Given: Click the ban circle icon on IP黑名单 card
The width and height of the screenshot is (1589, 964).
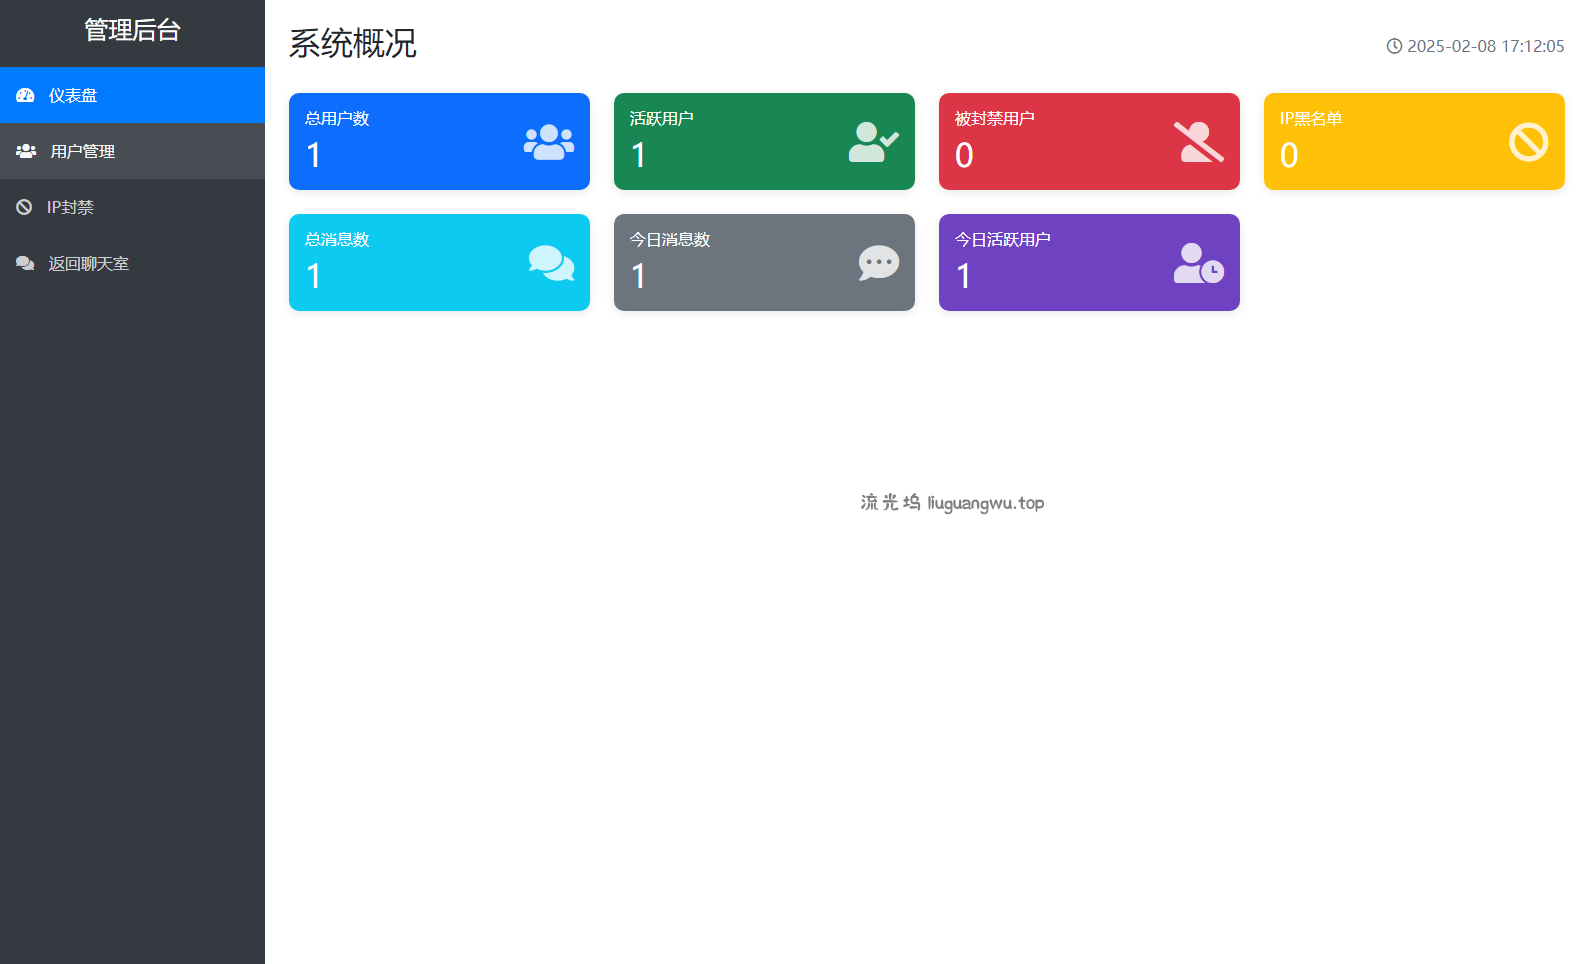Looking at the screenshot, I should point(1528,142).
